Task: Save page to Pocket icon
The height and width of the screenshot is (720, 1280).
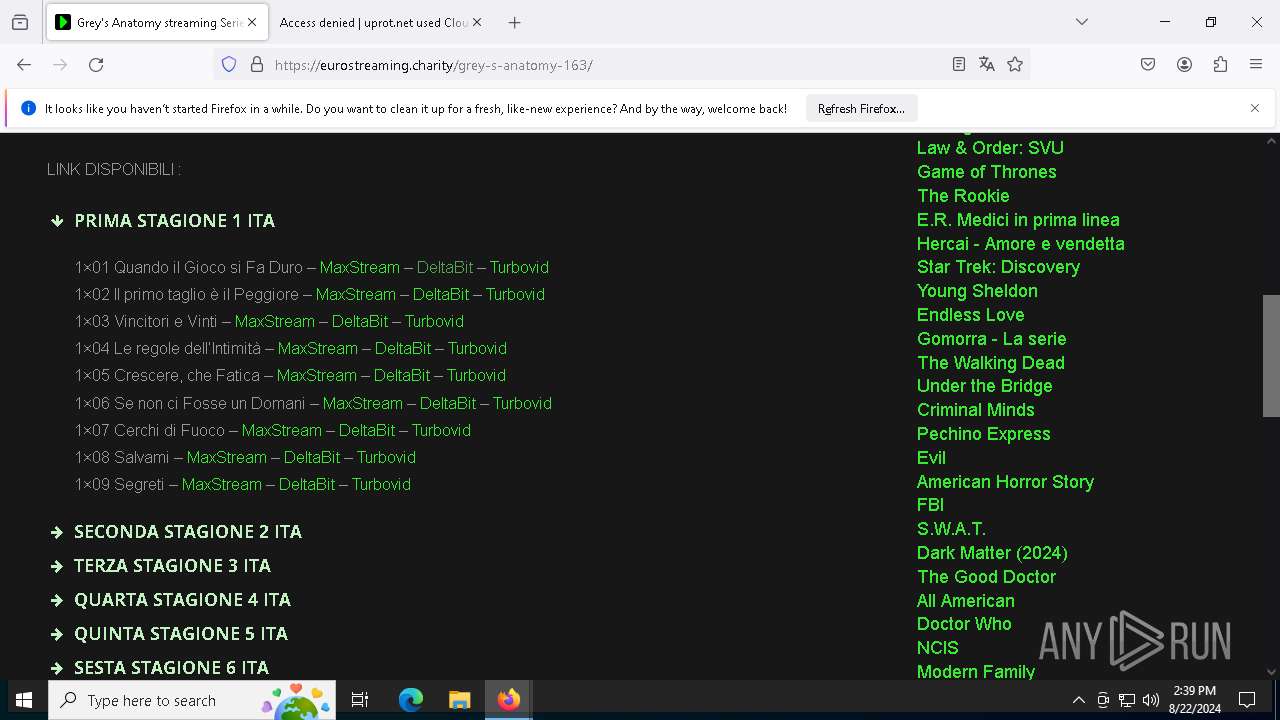Action: (1148, 64)
